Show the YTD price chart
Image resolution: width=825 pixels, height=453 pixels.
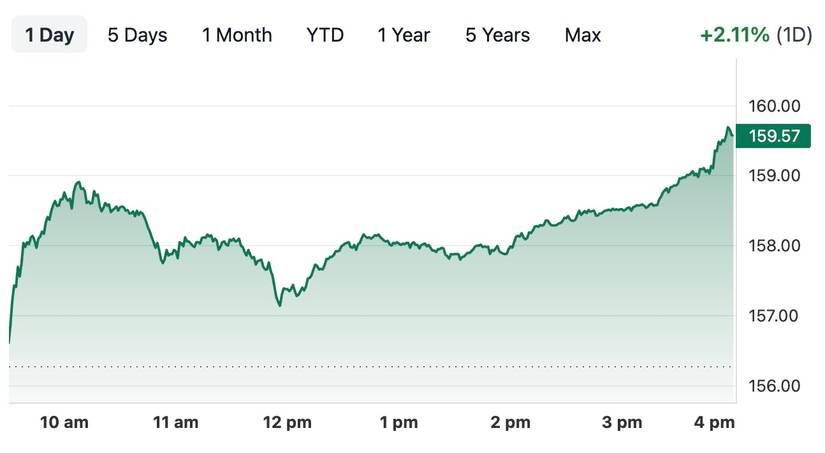(325, 35)
